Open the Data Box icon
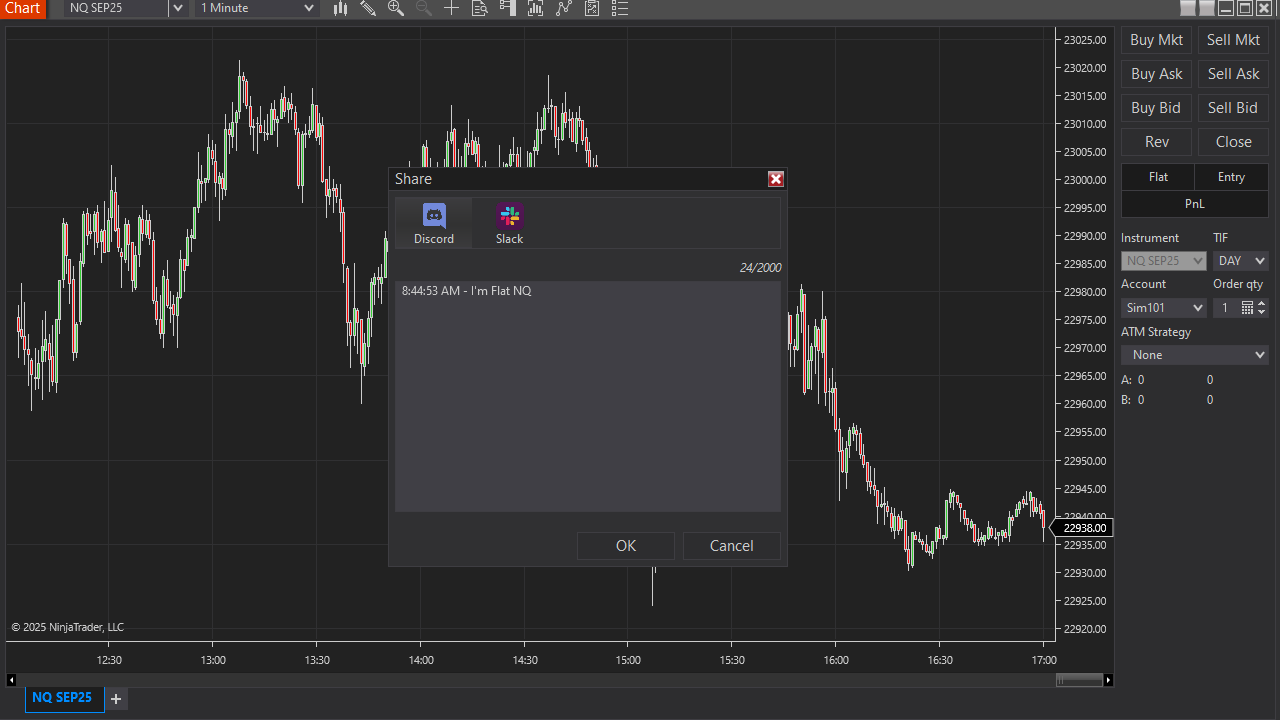This screenshot has height=720, width=1280. (479, 8)
